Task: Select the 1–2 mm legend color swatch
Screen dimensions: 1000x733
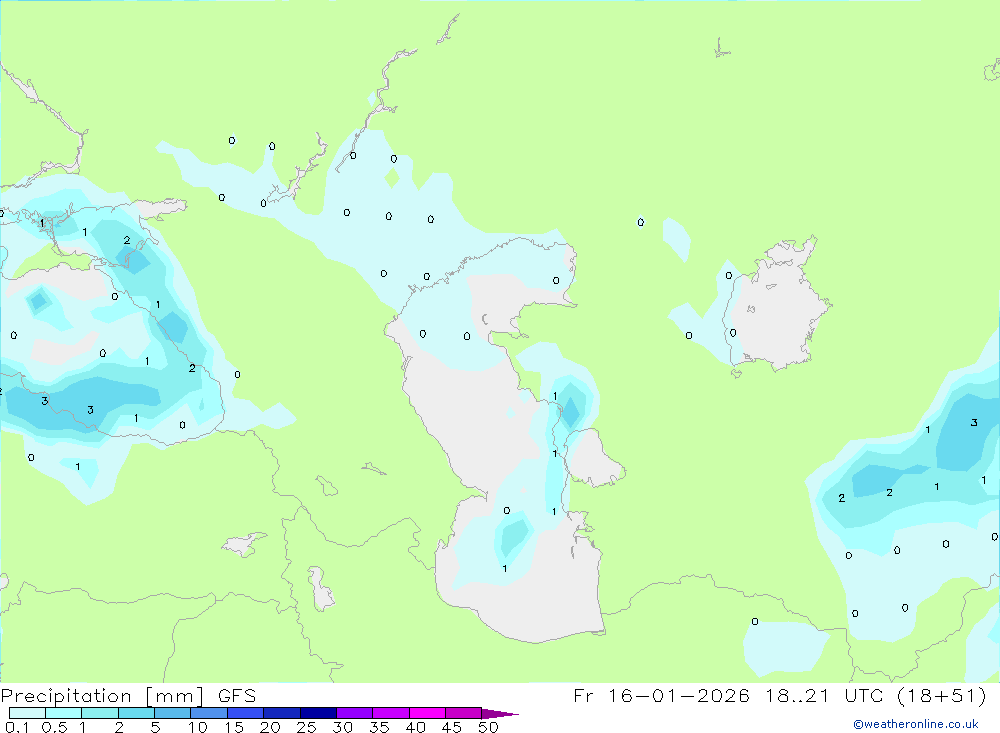Action: (x=100, y=713)
